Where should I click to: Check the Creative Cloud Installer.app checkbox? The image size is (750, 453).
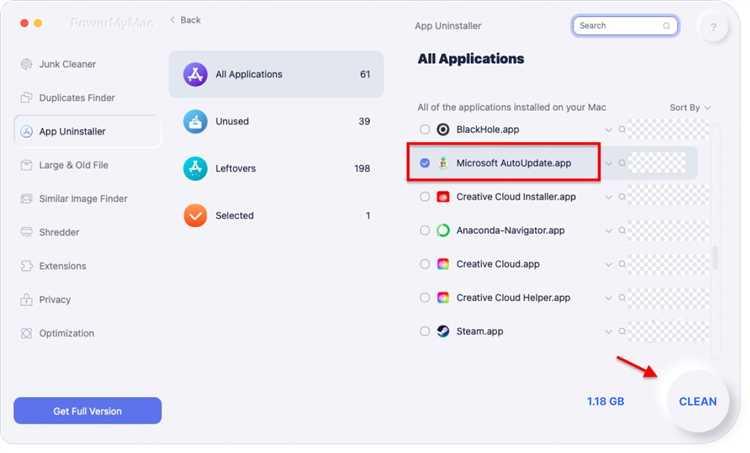pyautogui.click(x=424, y=197)
